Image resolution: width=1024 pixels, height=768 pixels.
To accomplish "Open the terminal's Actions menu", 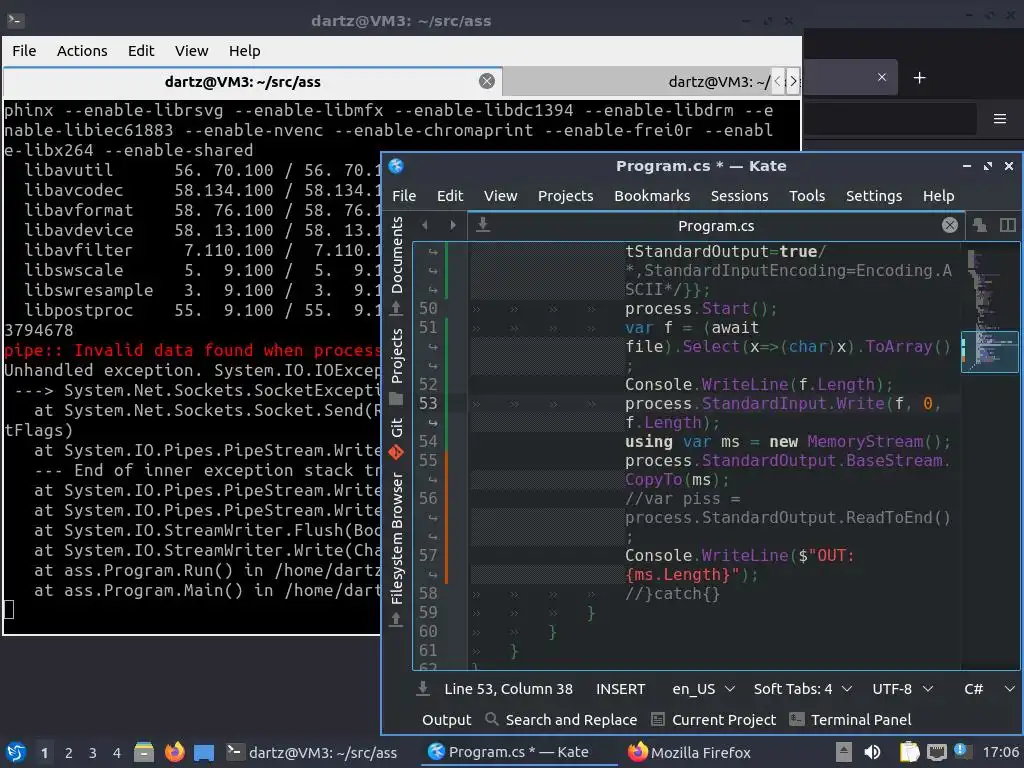I will [82, 51].
